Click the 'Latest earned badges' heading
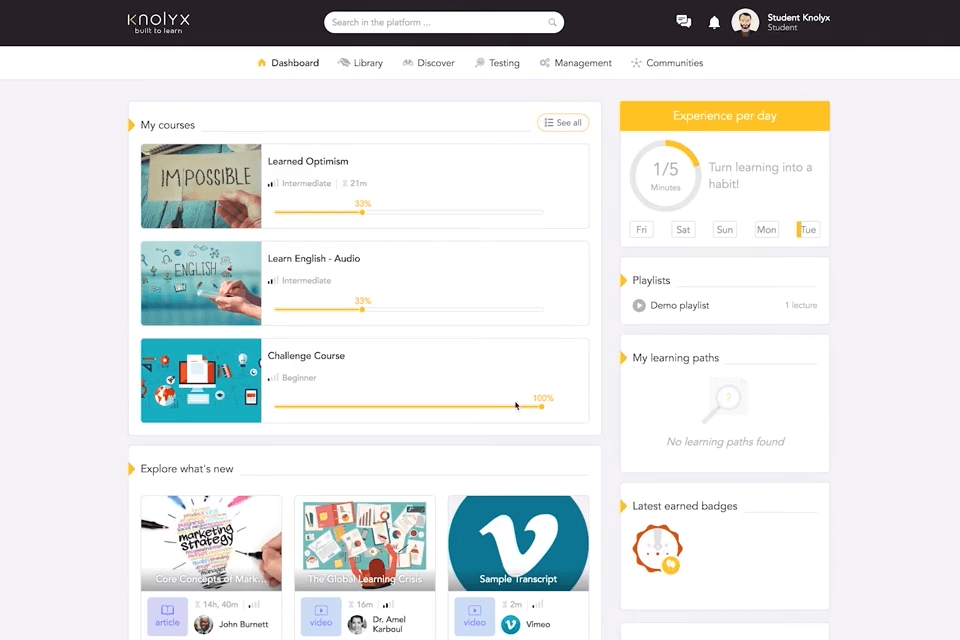The image size is (960, 640). click(684, 506)
